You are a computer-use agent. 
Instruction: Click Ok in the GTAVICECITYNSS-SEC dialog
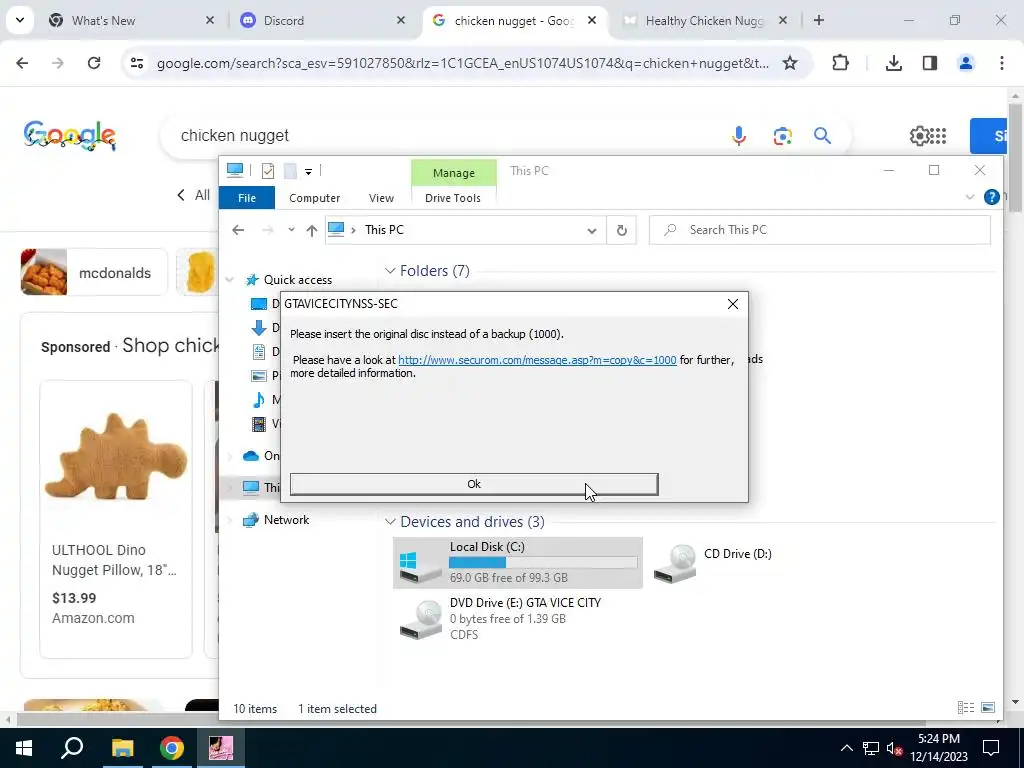[x=473, y=484]
